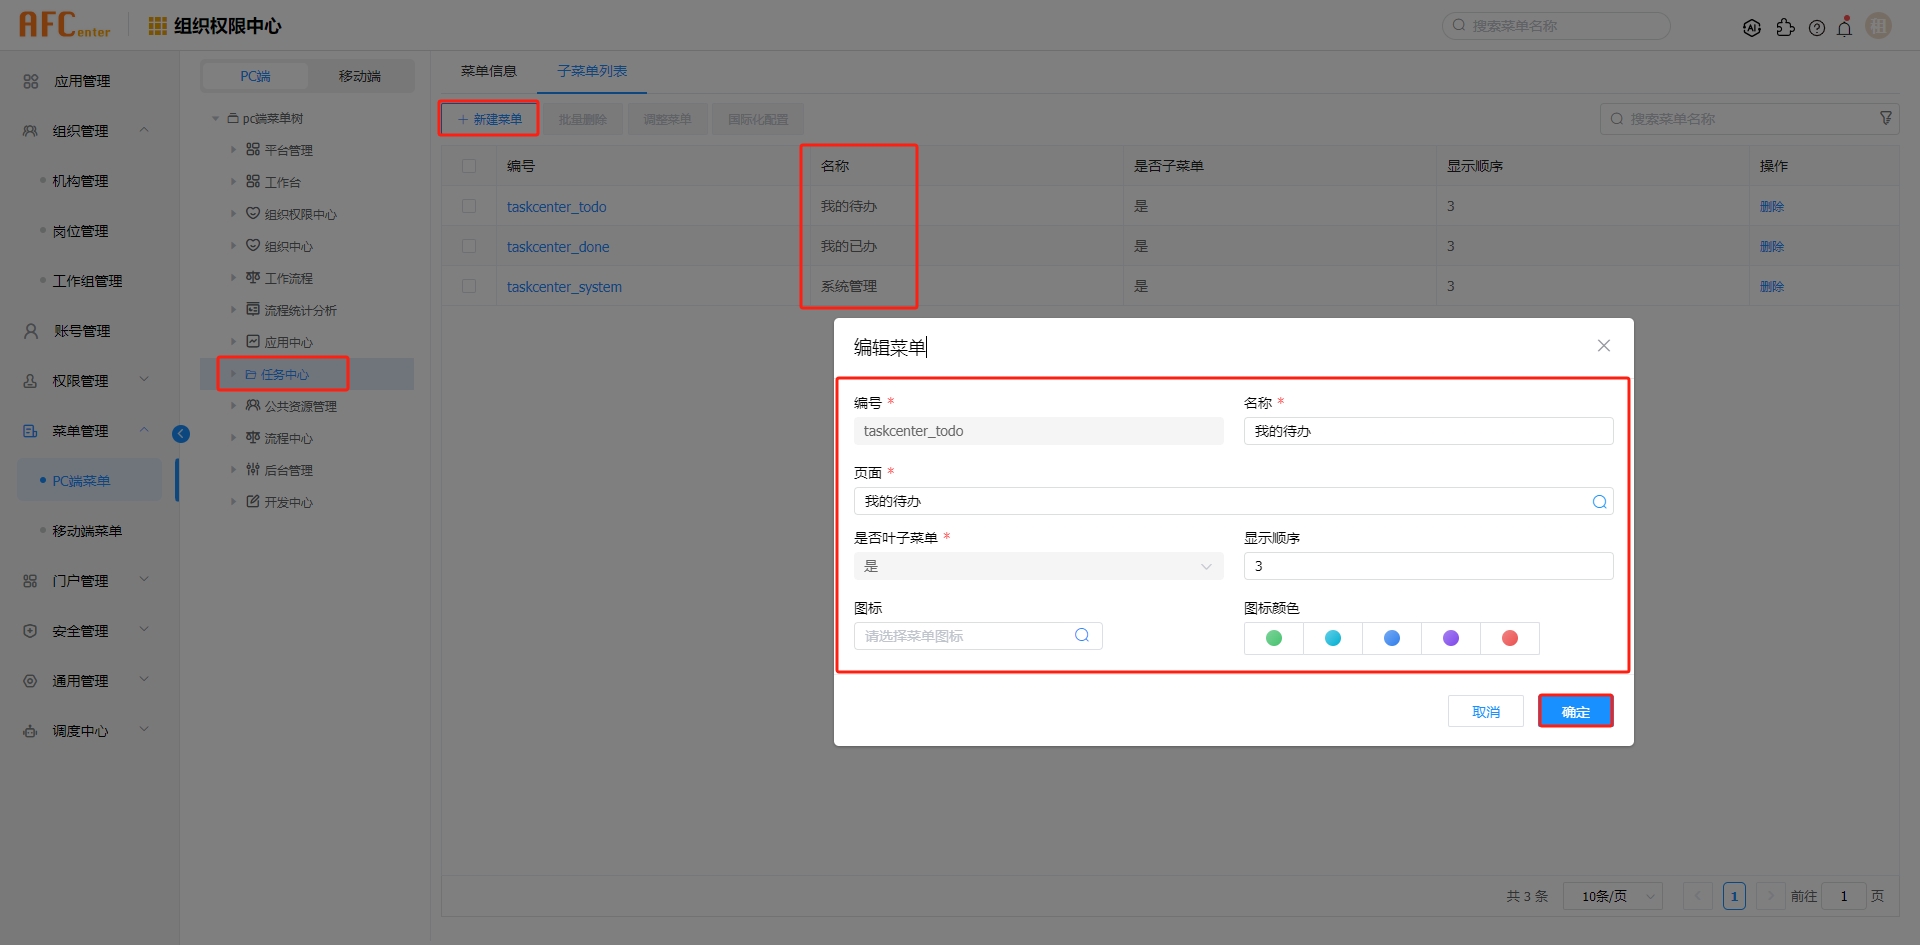The image size is (1920, 945).
Task: Click the 确定 confirm button
Action: (x=1575, y=711)
